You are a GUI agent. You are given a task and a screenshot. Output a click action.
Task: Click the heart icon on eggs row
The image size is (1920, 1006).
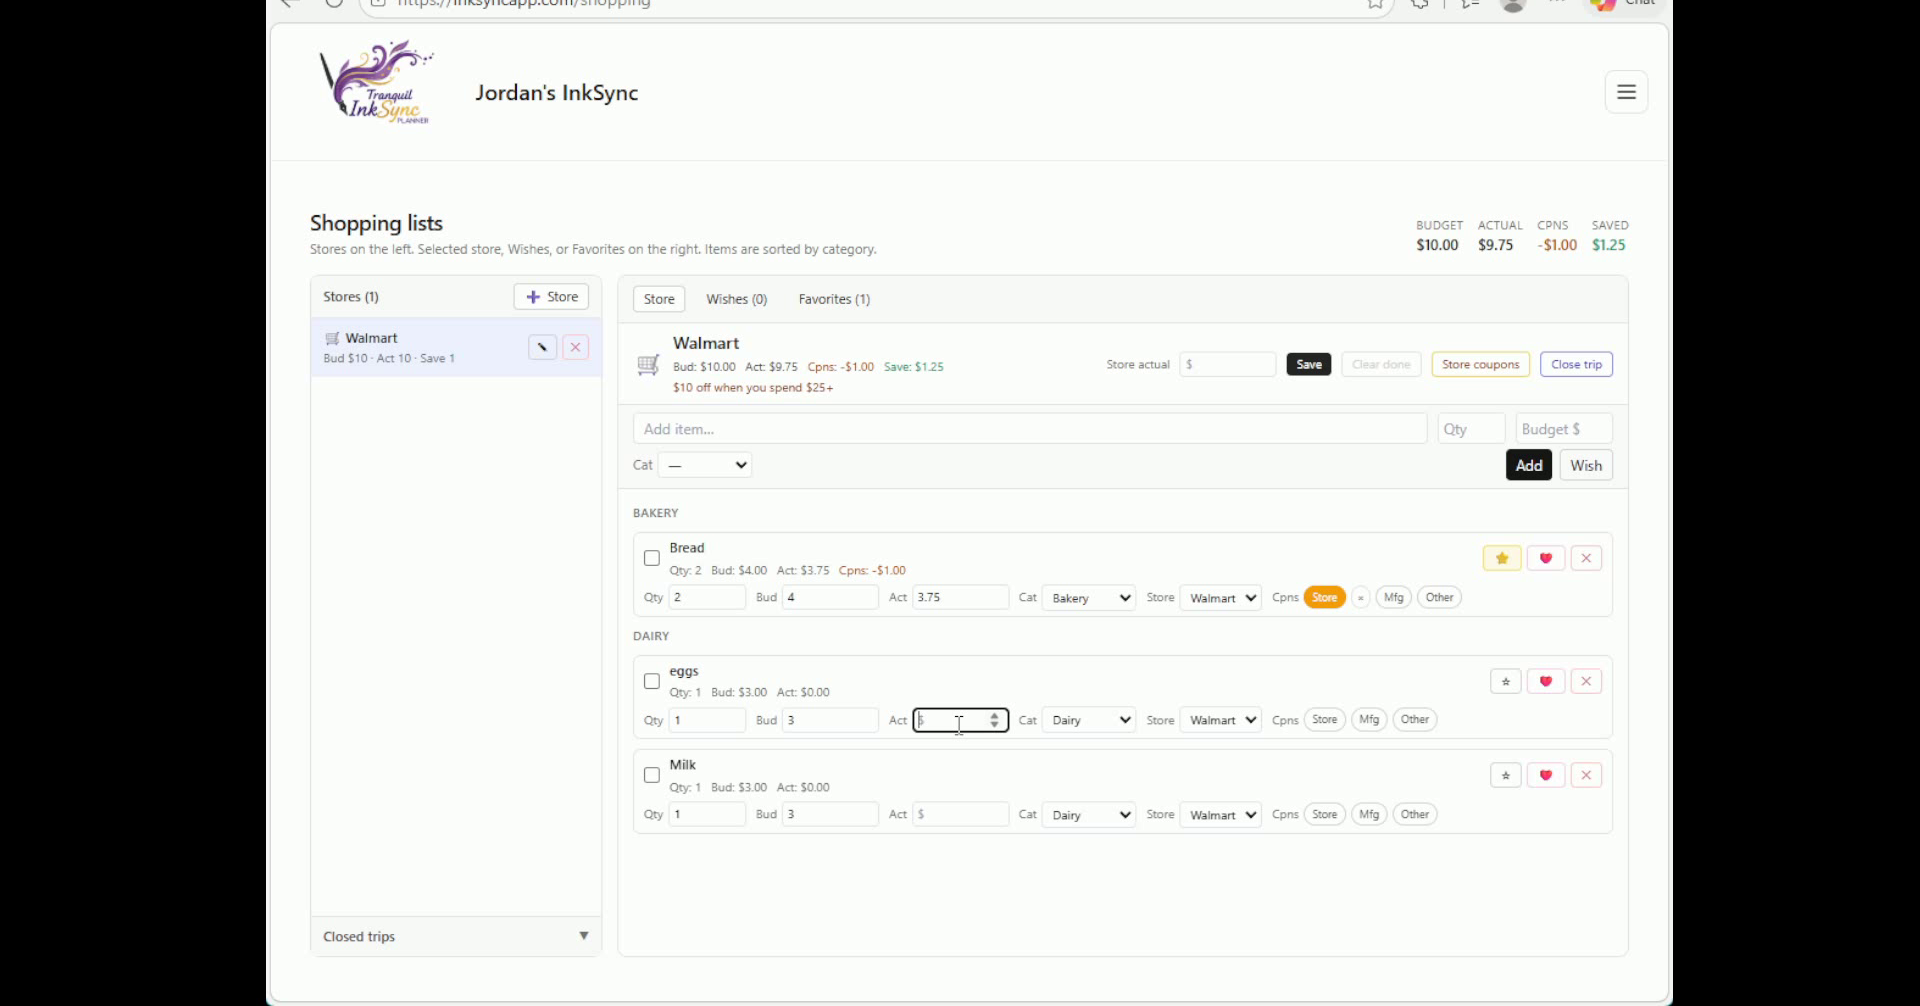[1544, 681]
